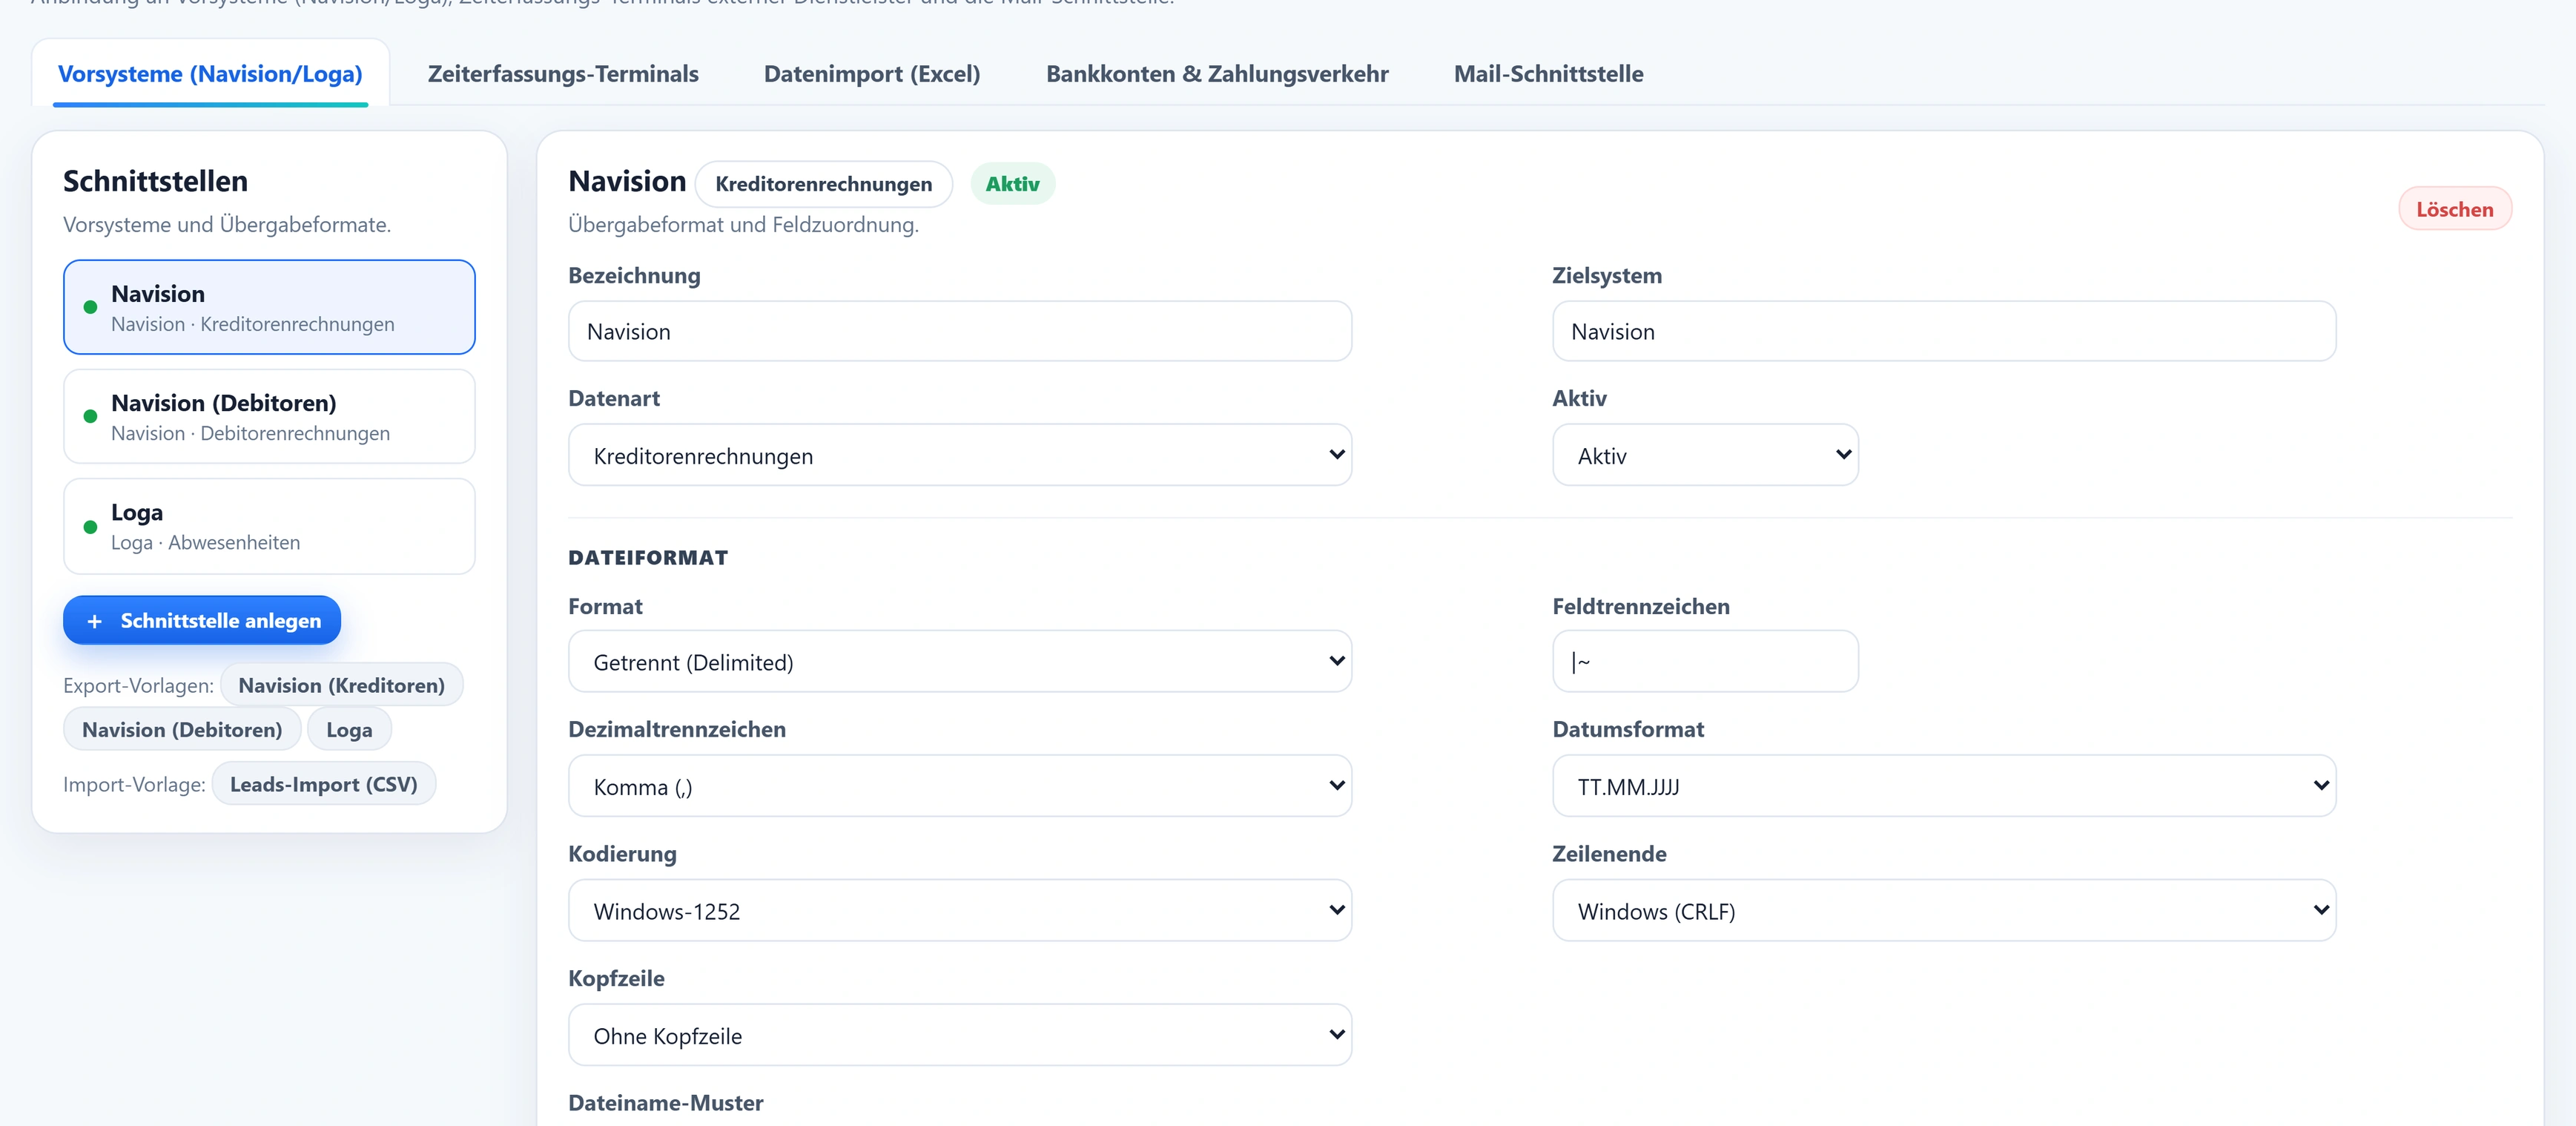Click the plus icon on Schnittstelle anlegen

[94, 621]
